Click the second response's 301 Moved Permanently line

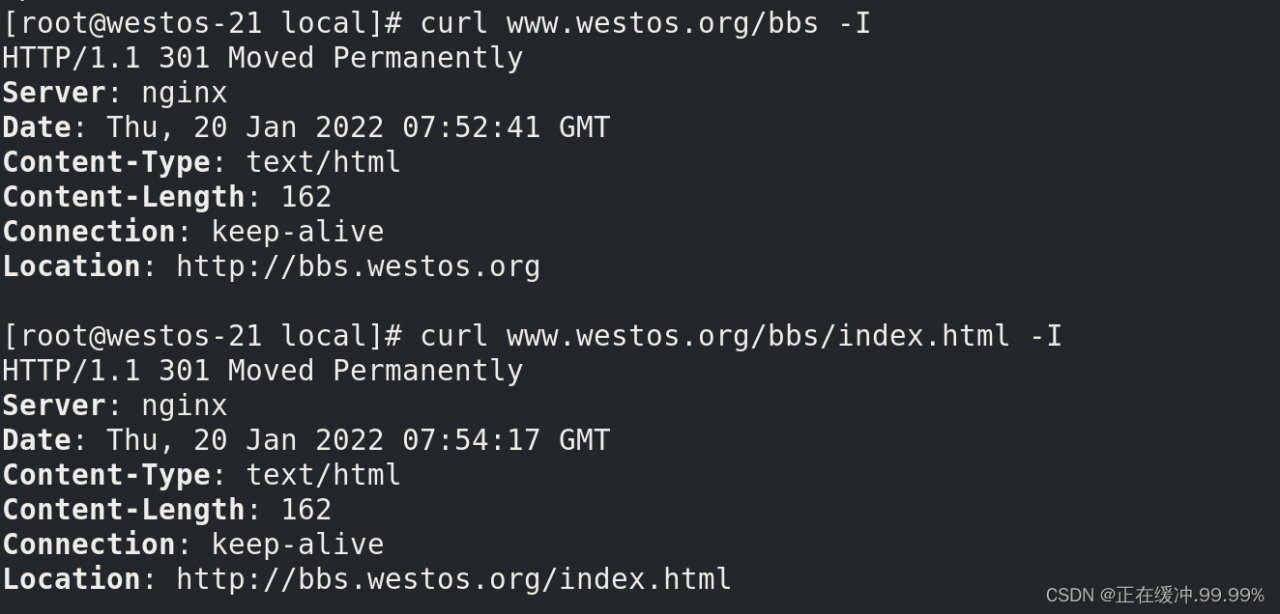click(x=262, y=371)
